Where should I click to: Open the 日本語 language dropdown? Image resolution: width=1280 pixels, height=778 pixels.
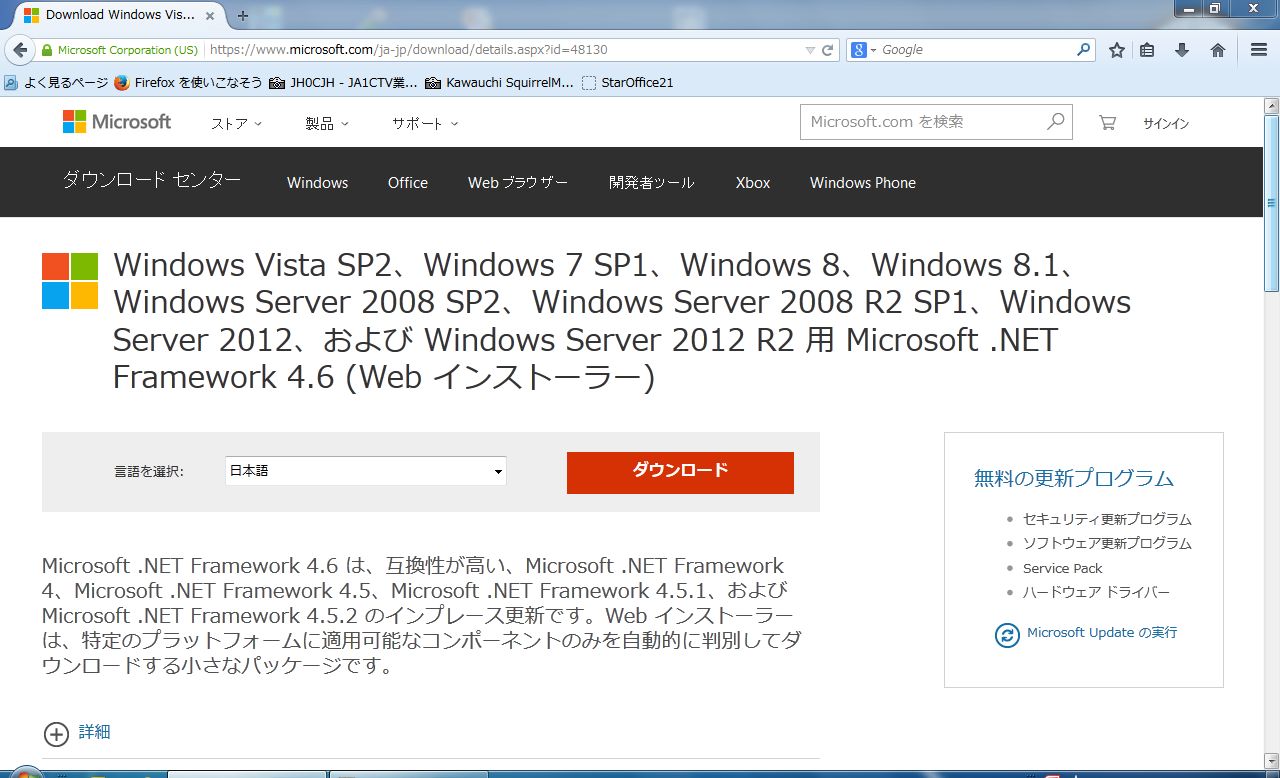click(366, 471)
